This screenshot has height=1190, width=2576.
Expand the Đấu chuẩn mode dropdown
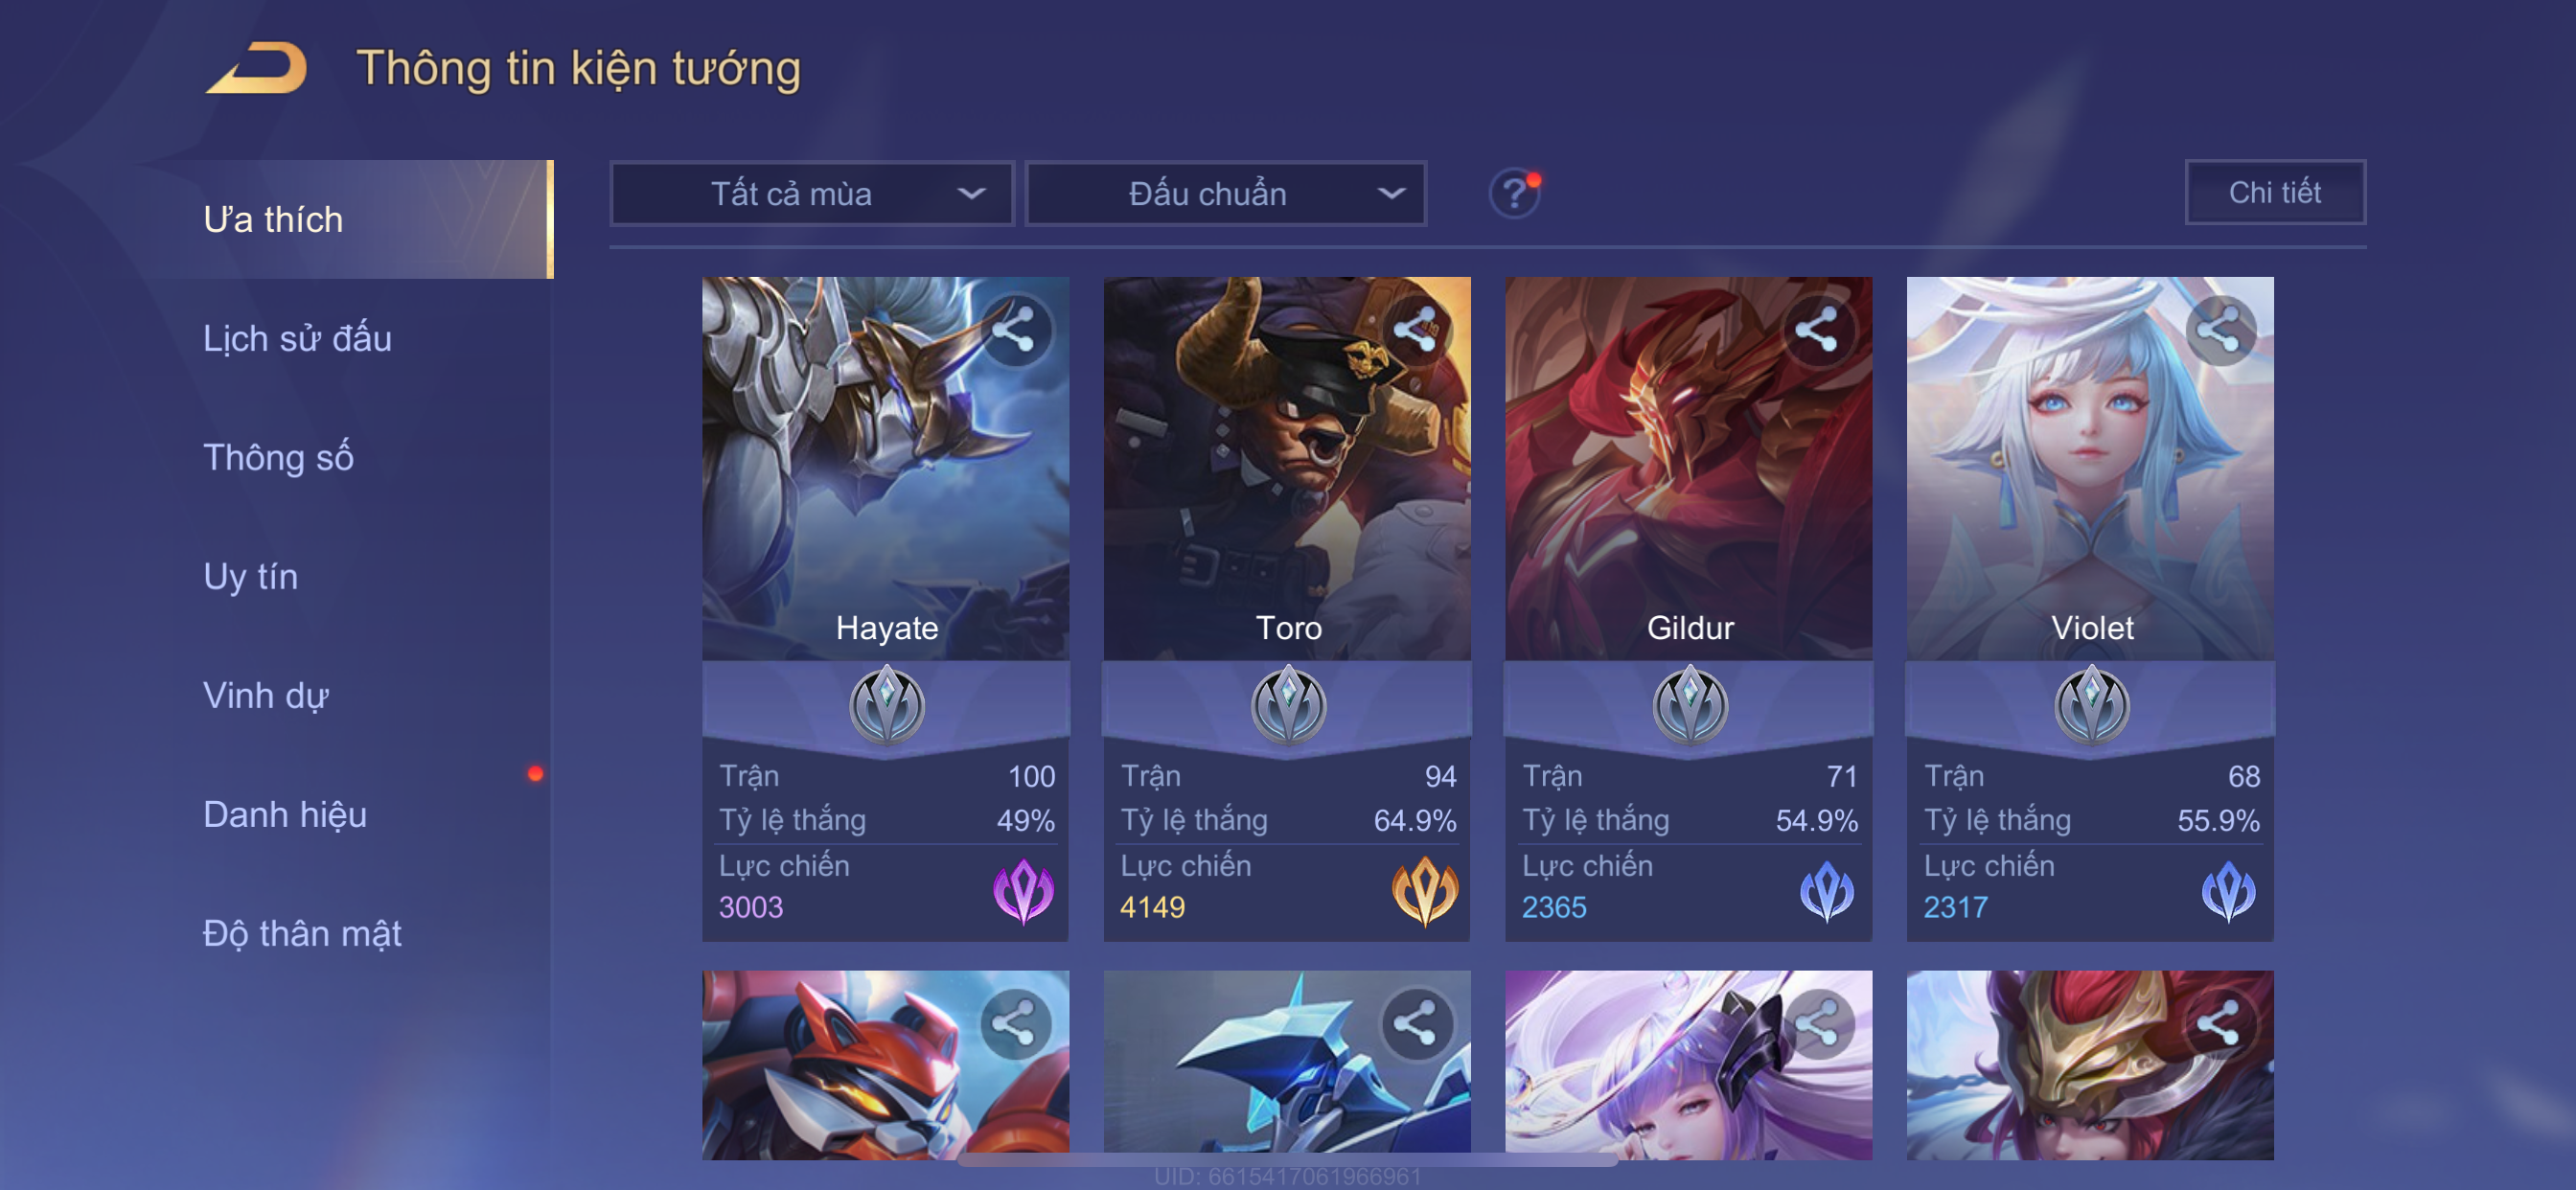click(1226, 193)
